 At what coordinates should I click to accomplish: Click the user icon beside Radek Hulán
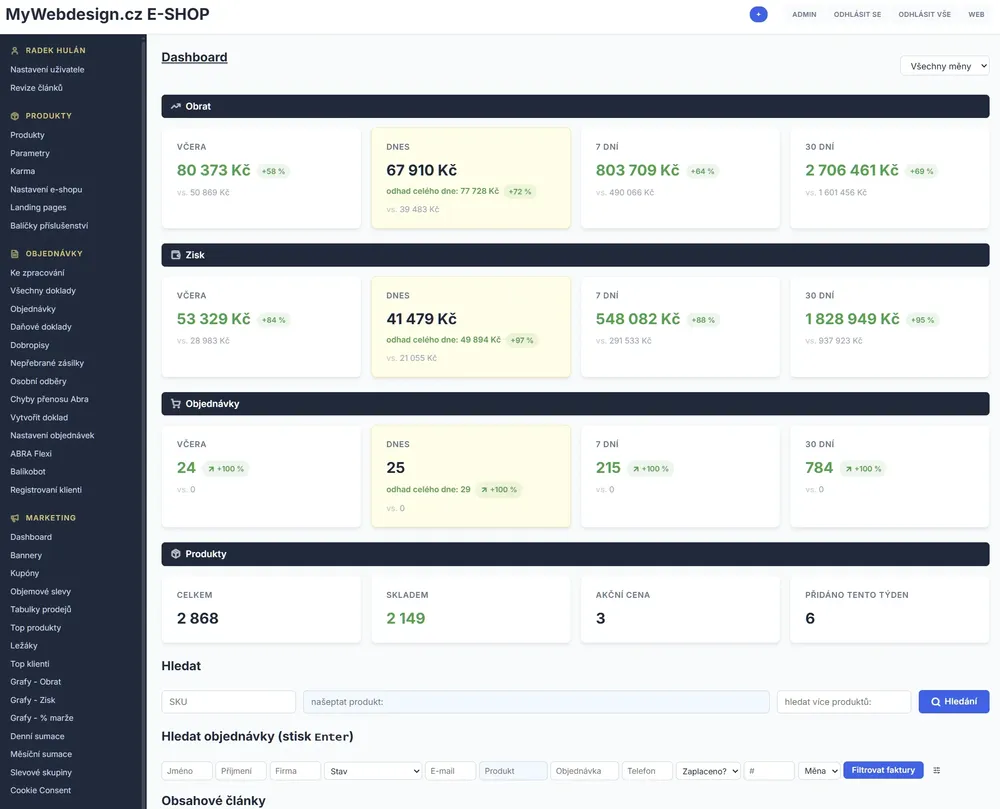pos(15,50)
